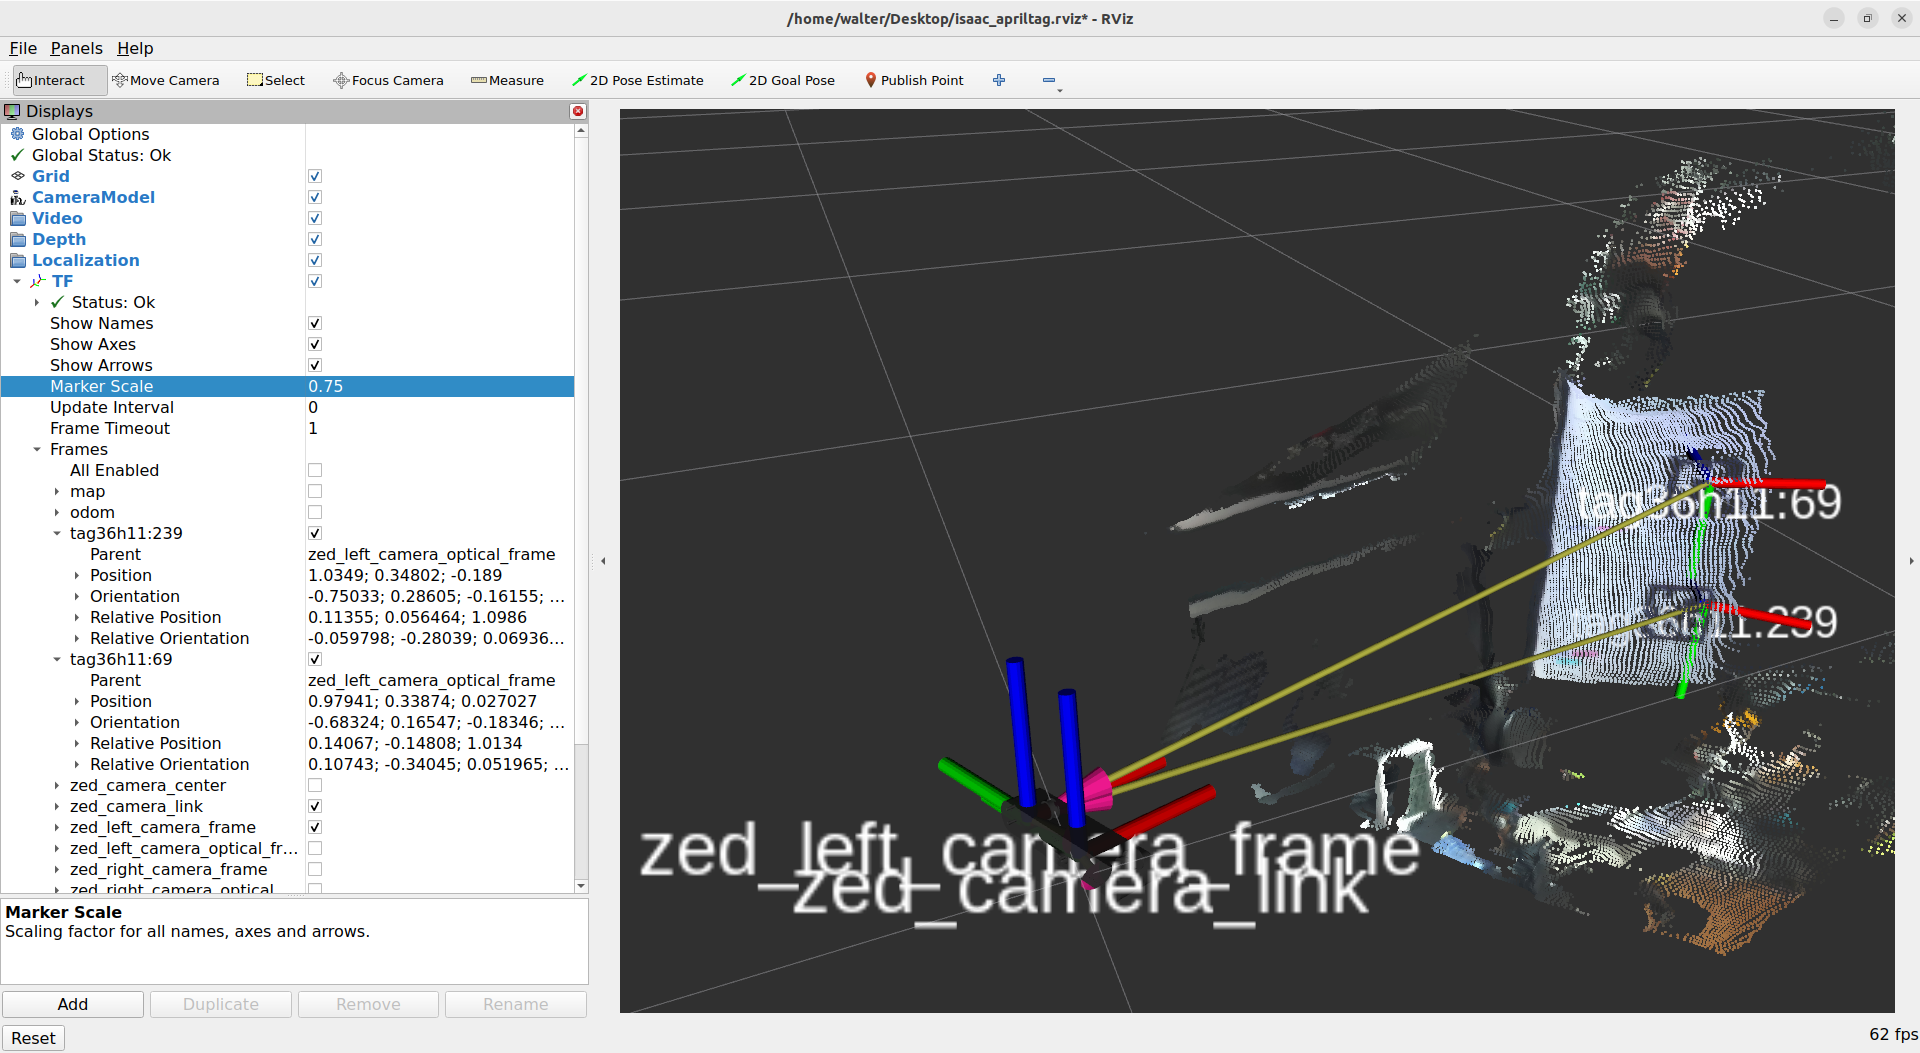Activate the Focus Camera tool
Image resolution: width=1920 pixels, height=1053 pixels.
388,80
